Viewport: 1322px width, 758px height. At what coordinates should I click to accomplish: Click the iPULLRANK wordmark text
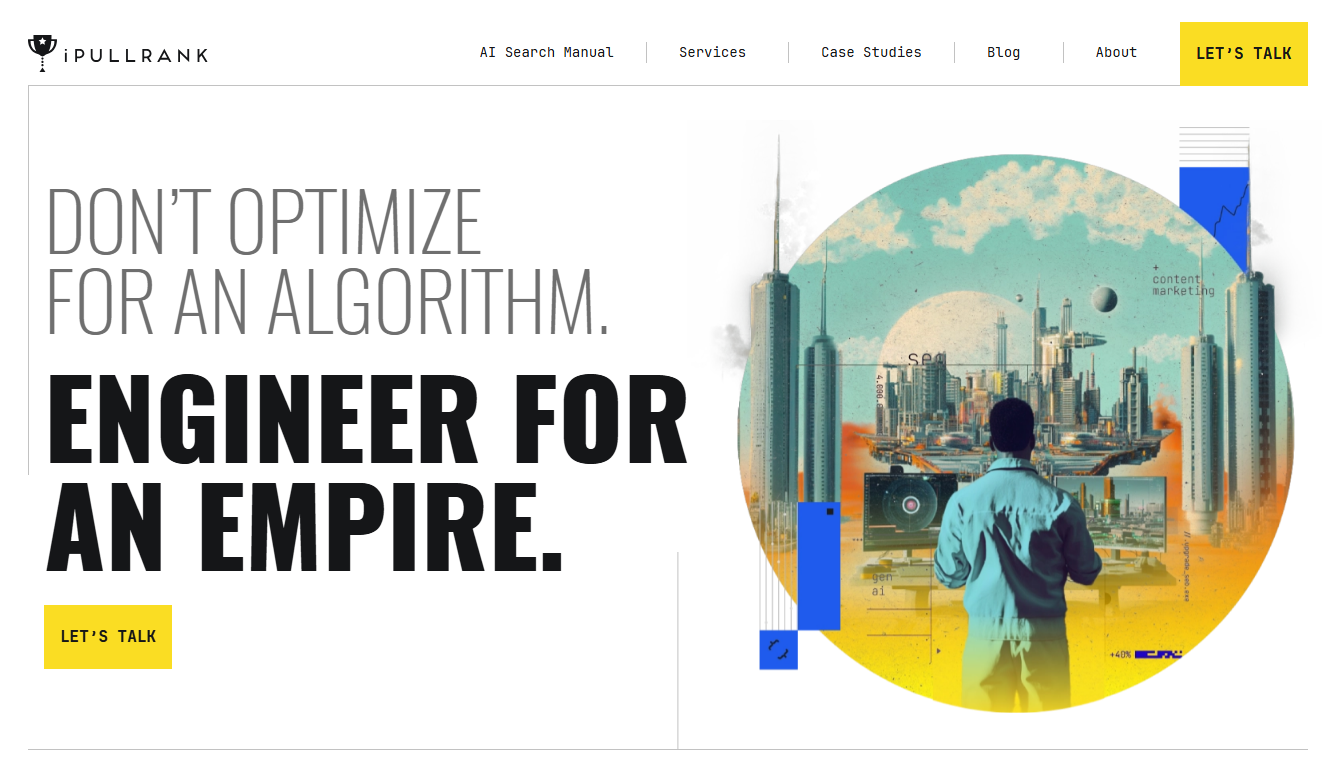tap(135, 55)
